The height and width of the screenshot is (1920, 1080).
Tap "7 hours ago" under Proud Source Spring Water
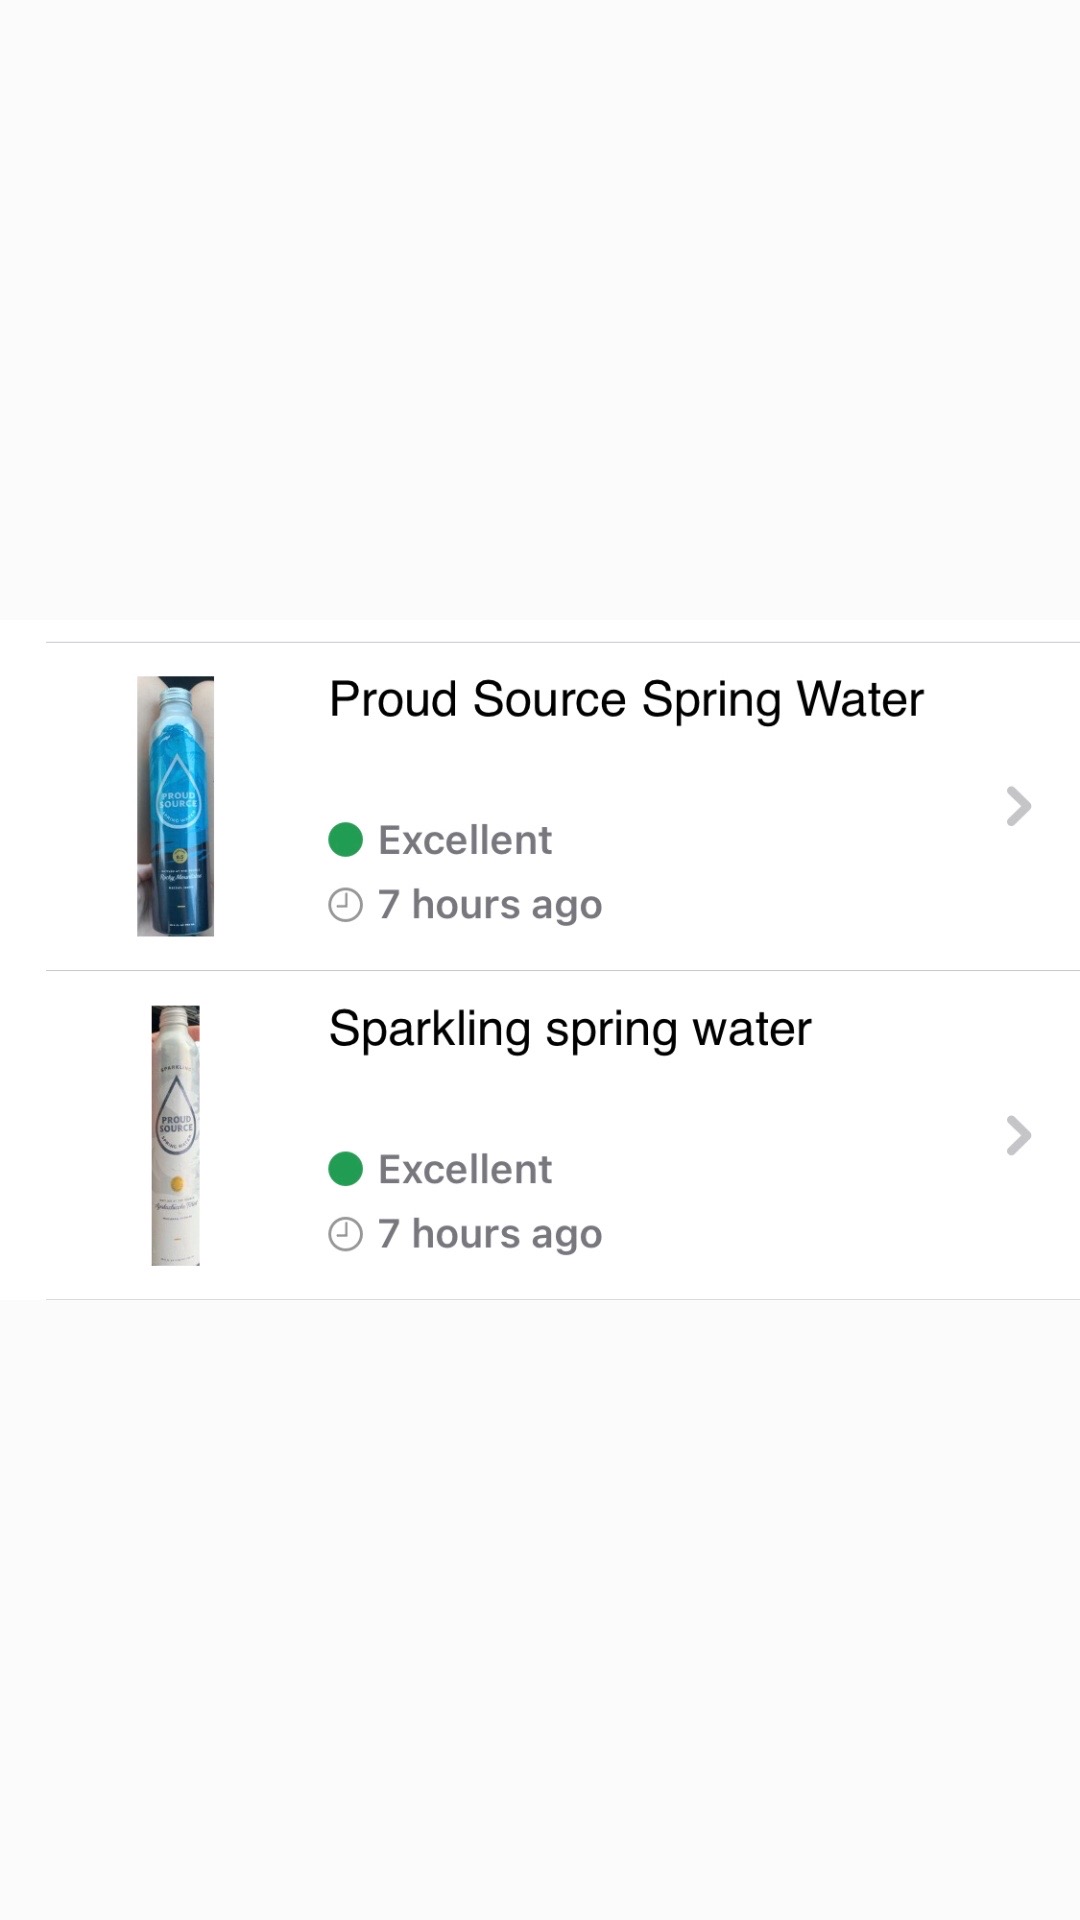click(x=490, y=905)
